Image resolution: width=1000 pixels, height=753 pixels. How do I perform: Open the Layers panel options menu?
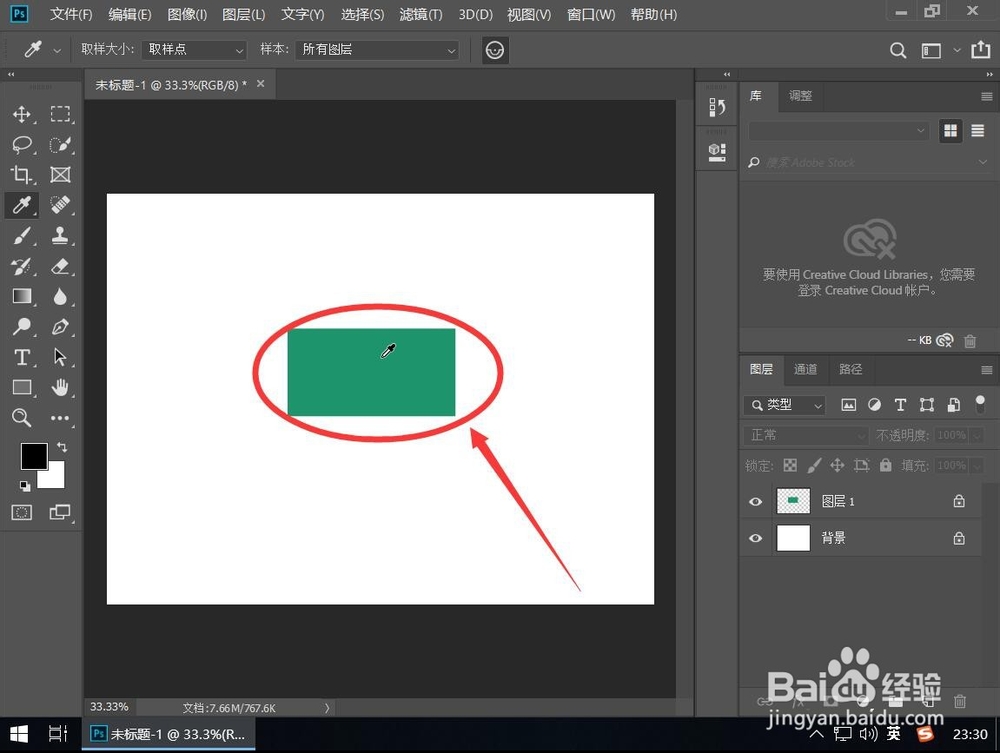(x=987, y=370)
